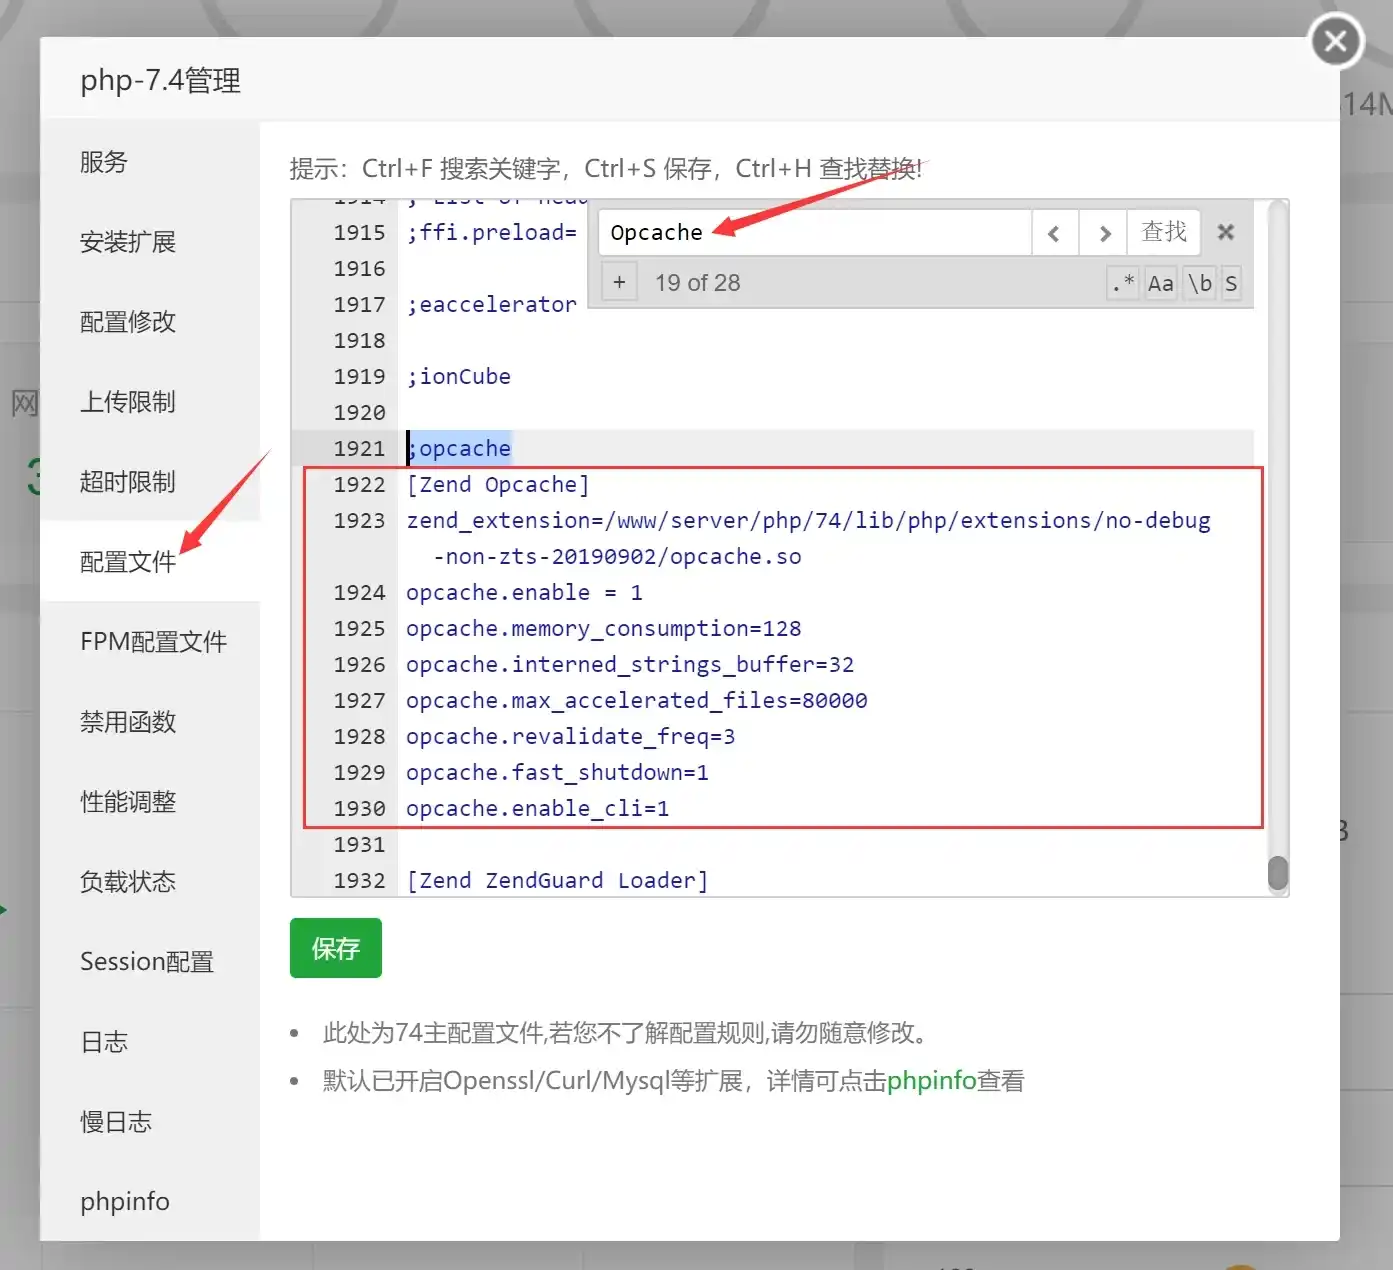Toggle search in selection with S button
This screenshot has height=1270, width=1393.
[1231, 283]
